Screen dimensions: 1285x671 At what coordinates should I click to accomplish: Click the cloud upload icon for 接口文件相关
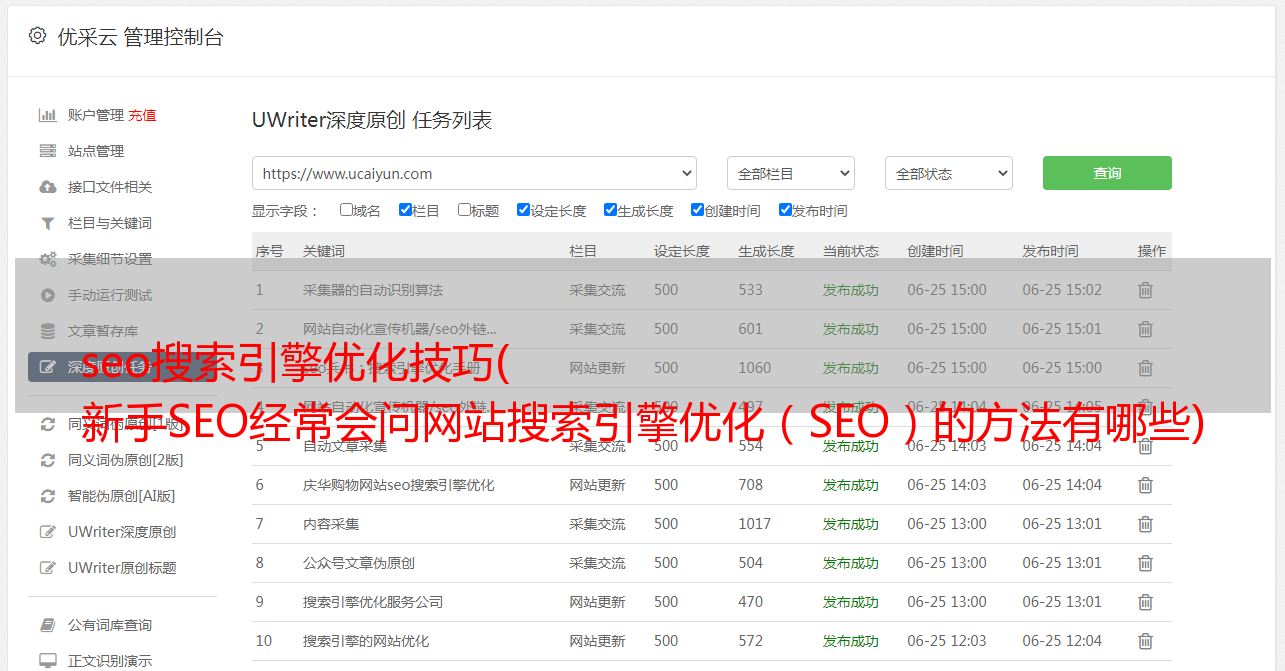[x=47, y=187]
